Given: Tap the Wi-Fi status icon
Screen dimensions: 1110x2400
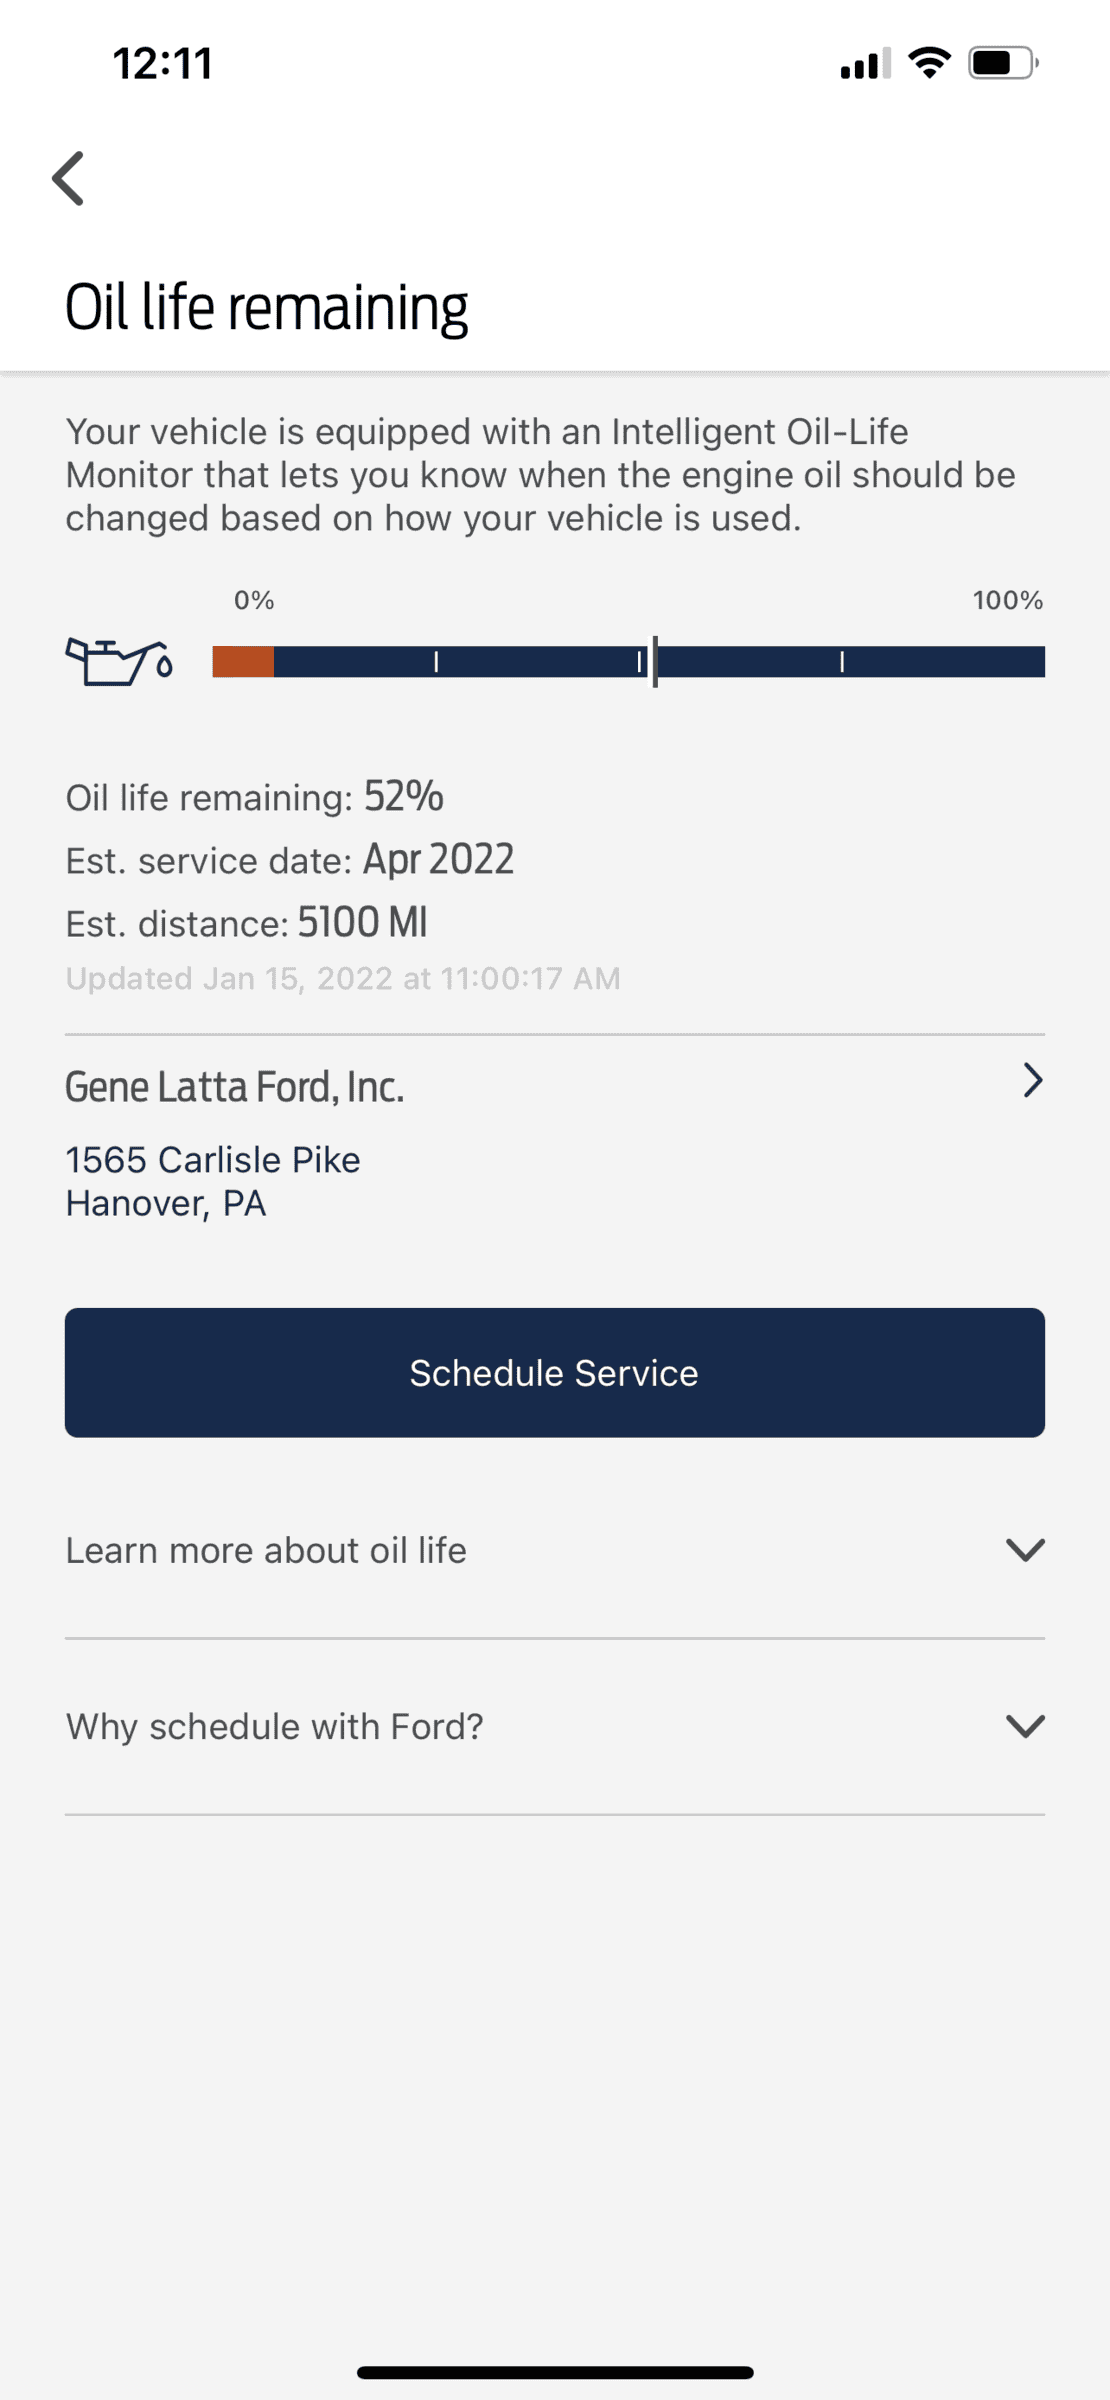Looking at the screenshot, I should (930, 63).
